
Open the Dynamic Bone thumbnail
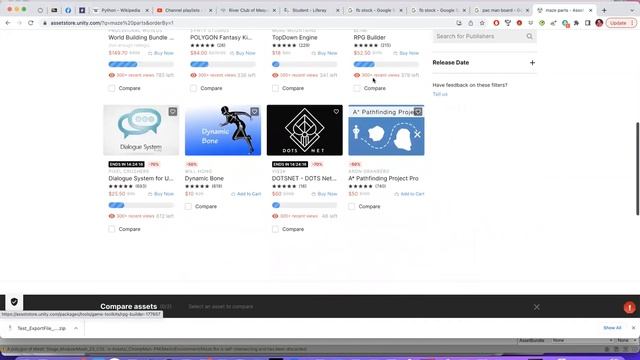click(223, 130)
